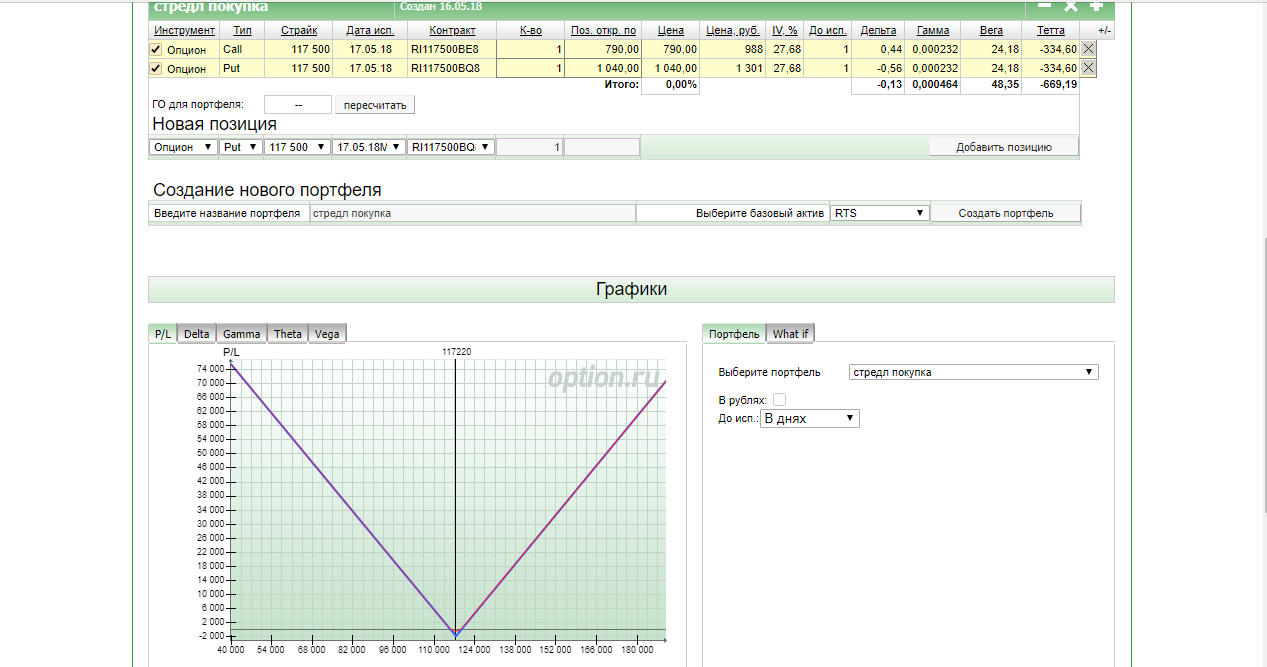This screenshot has height=667, width=1267.
Task: Click the minus icon in portfolio header
Action: tap(1044, 6)
